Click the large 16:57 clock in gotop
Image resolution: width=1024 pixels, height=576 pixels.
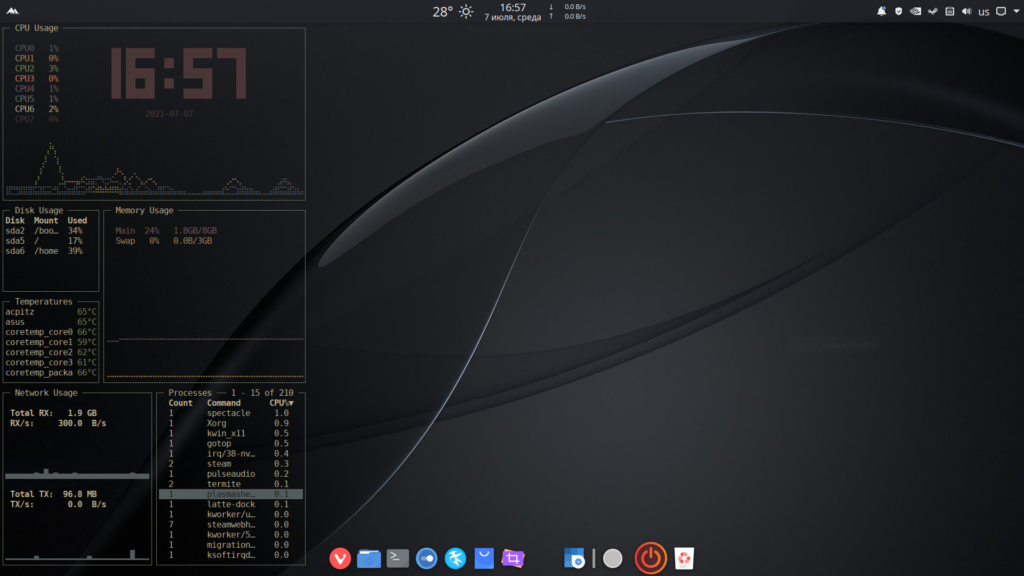[x=178, y=74]
